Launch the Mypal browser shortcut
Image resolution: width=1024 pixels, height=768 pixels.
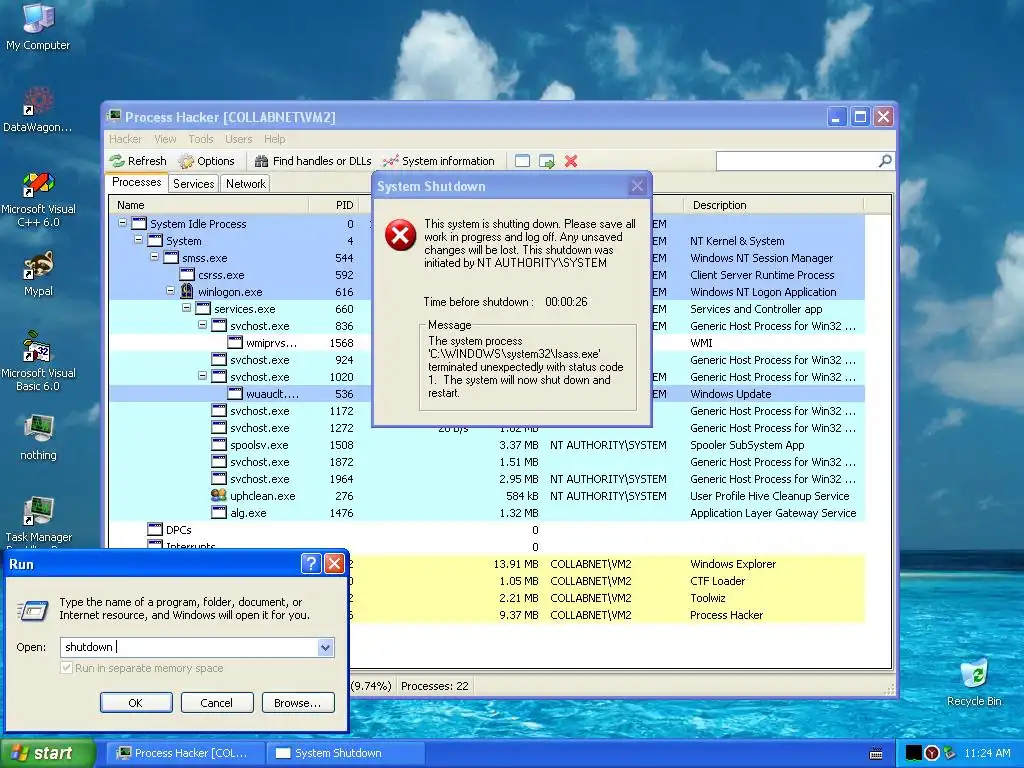[38, 273]
